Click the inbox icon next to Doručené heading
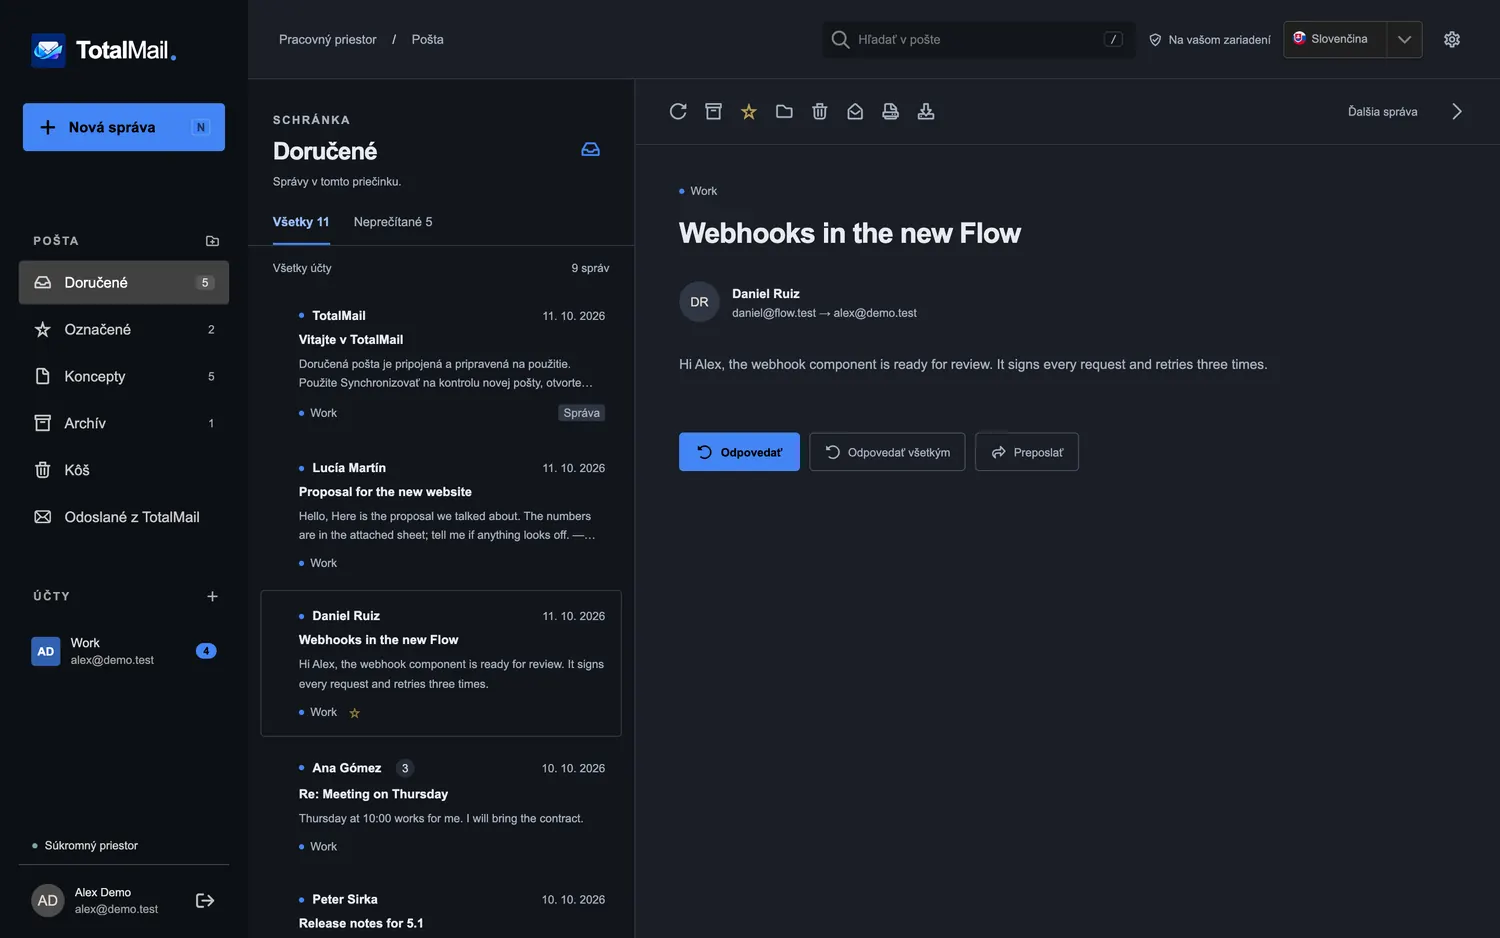Screen dimensions: 1500x938 591,150
